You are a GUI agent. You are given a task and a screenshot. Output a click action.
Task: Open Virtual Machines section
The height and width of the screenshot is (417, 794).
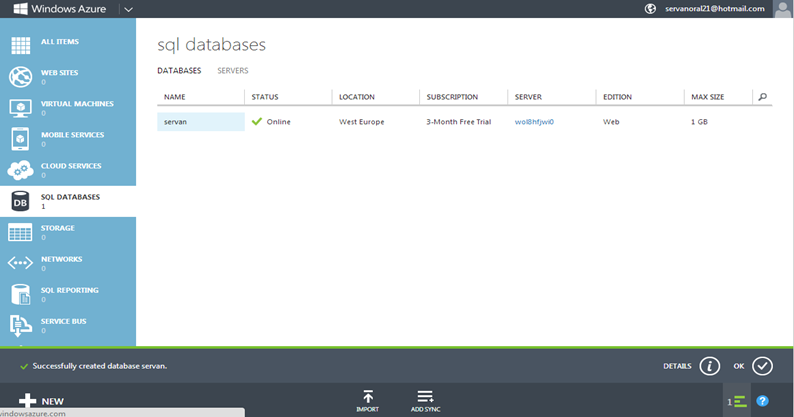(77, 103)
